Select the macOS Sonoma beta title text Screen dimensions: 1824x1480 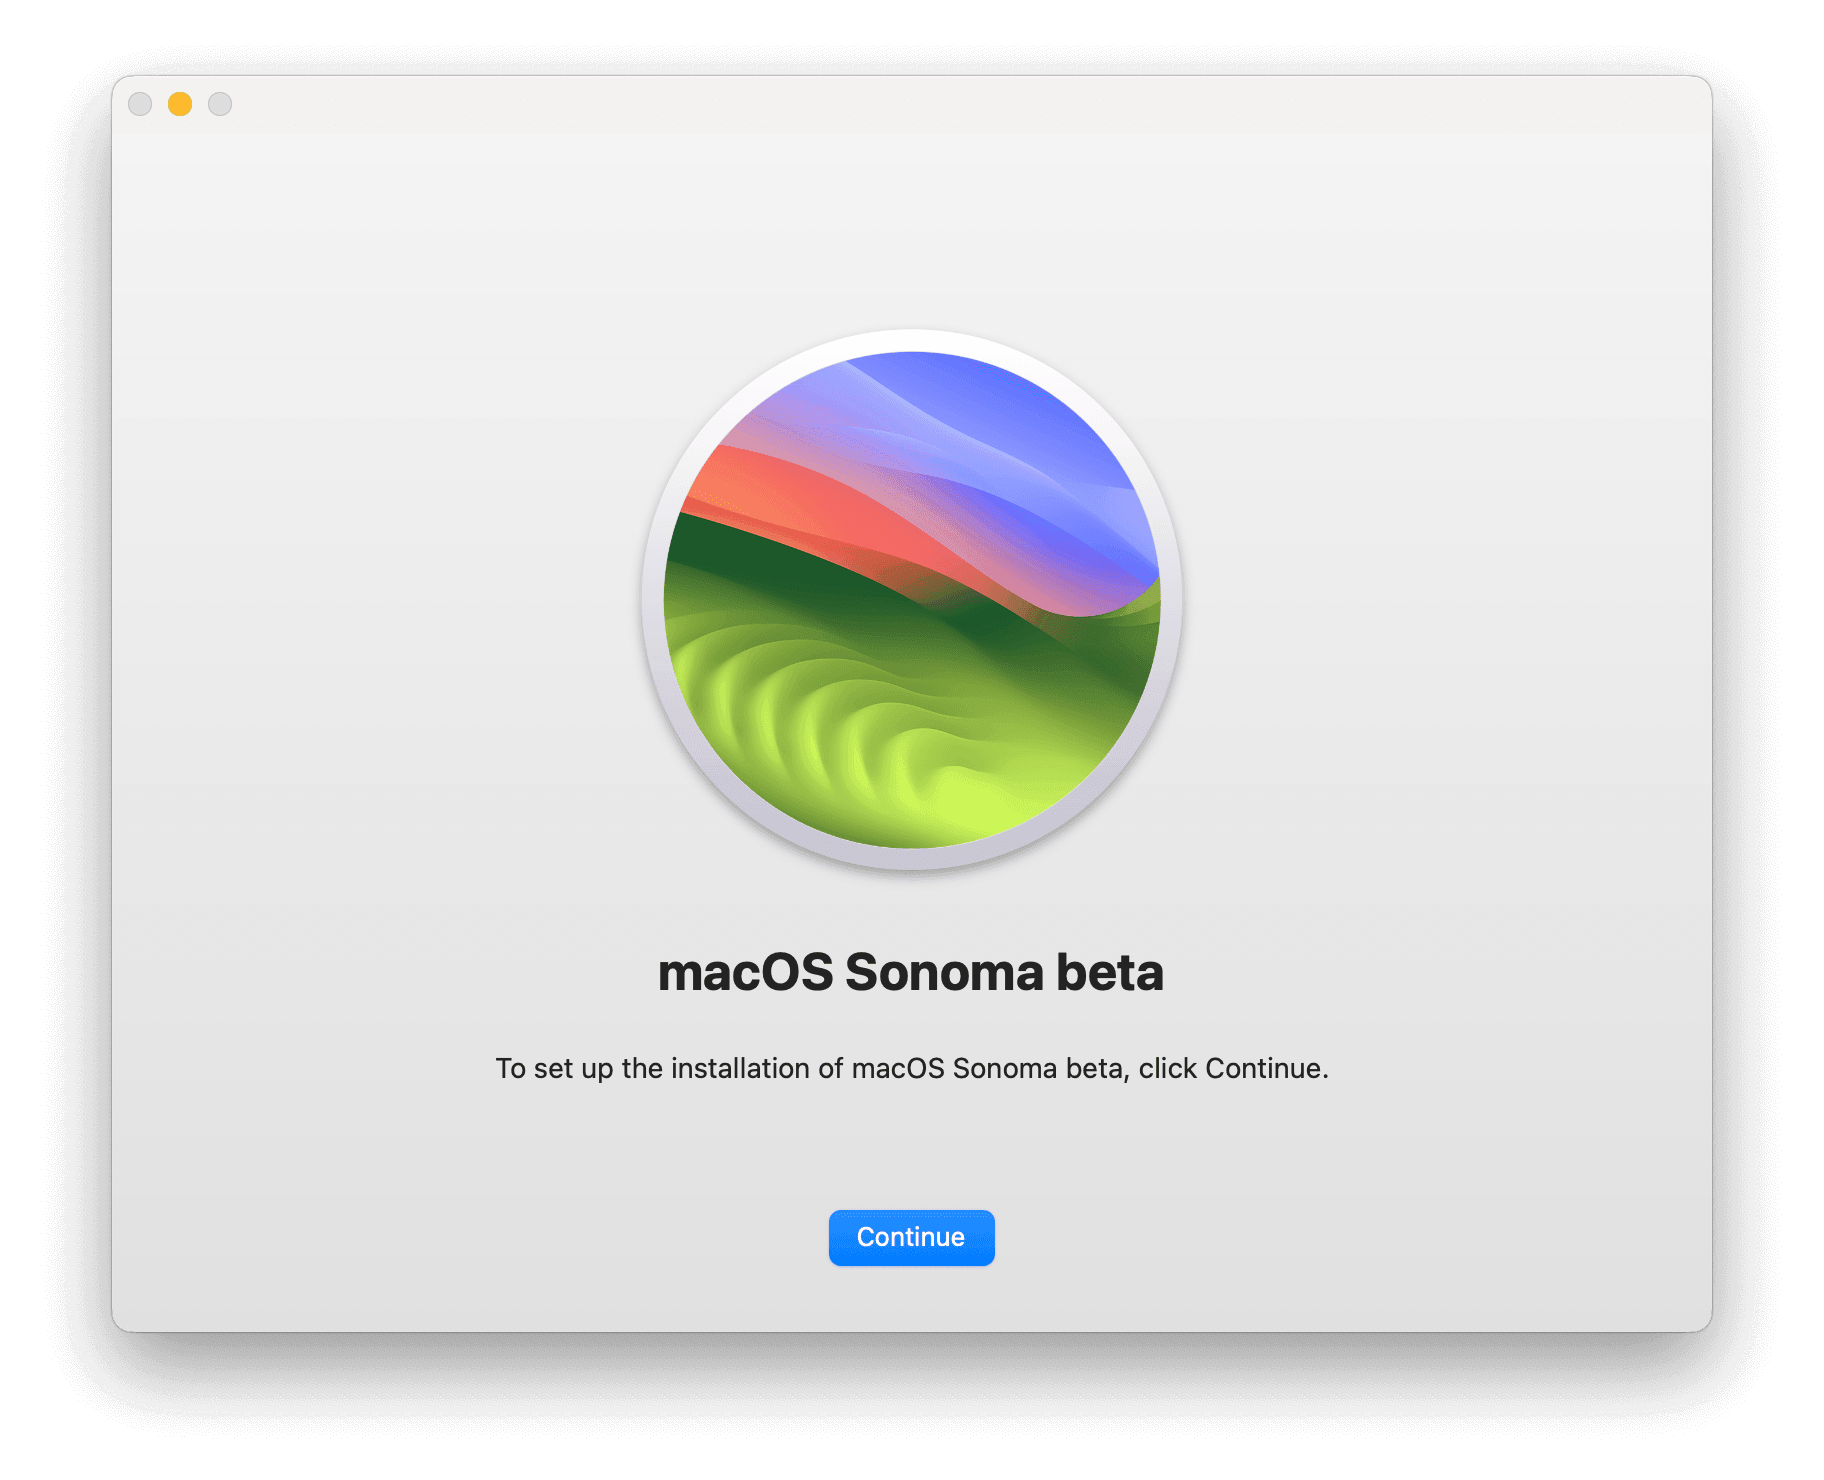tap(911, 971)
